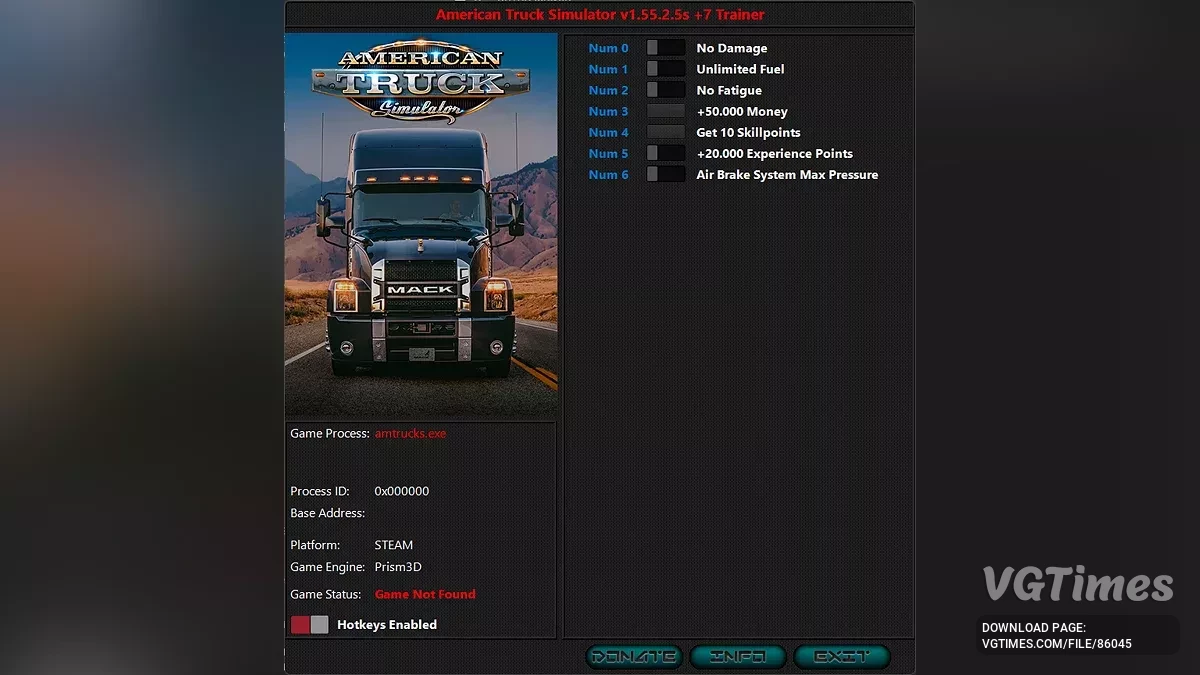Activate the Get 10 Skillpoints bar
The image size is (1200, 675).
click(x=666, y=132)
